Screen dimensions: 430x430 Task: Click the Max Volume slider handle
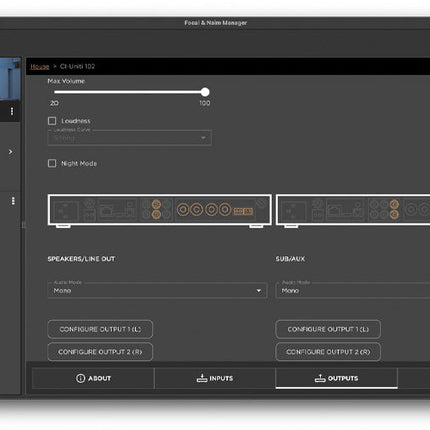point(205,92)
